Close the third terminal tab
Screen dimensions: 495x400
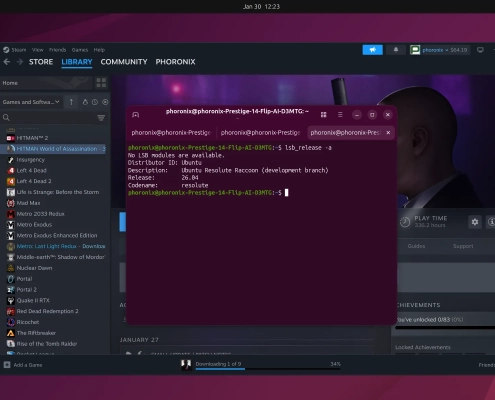click(388, 133)
